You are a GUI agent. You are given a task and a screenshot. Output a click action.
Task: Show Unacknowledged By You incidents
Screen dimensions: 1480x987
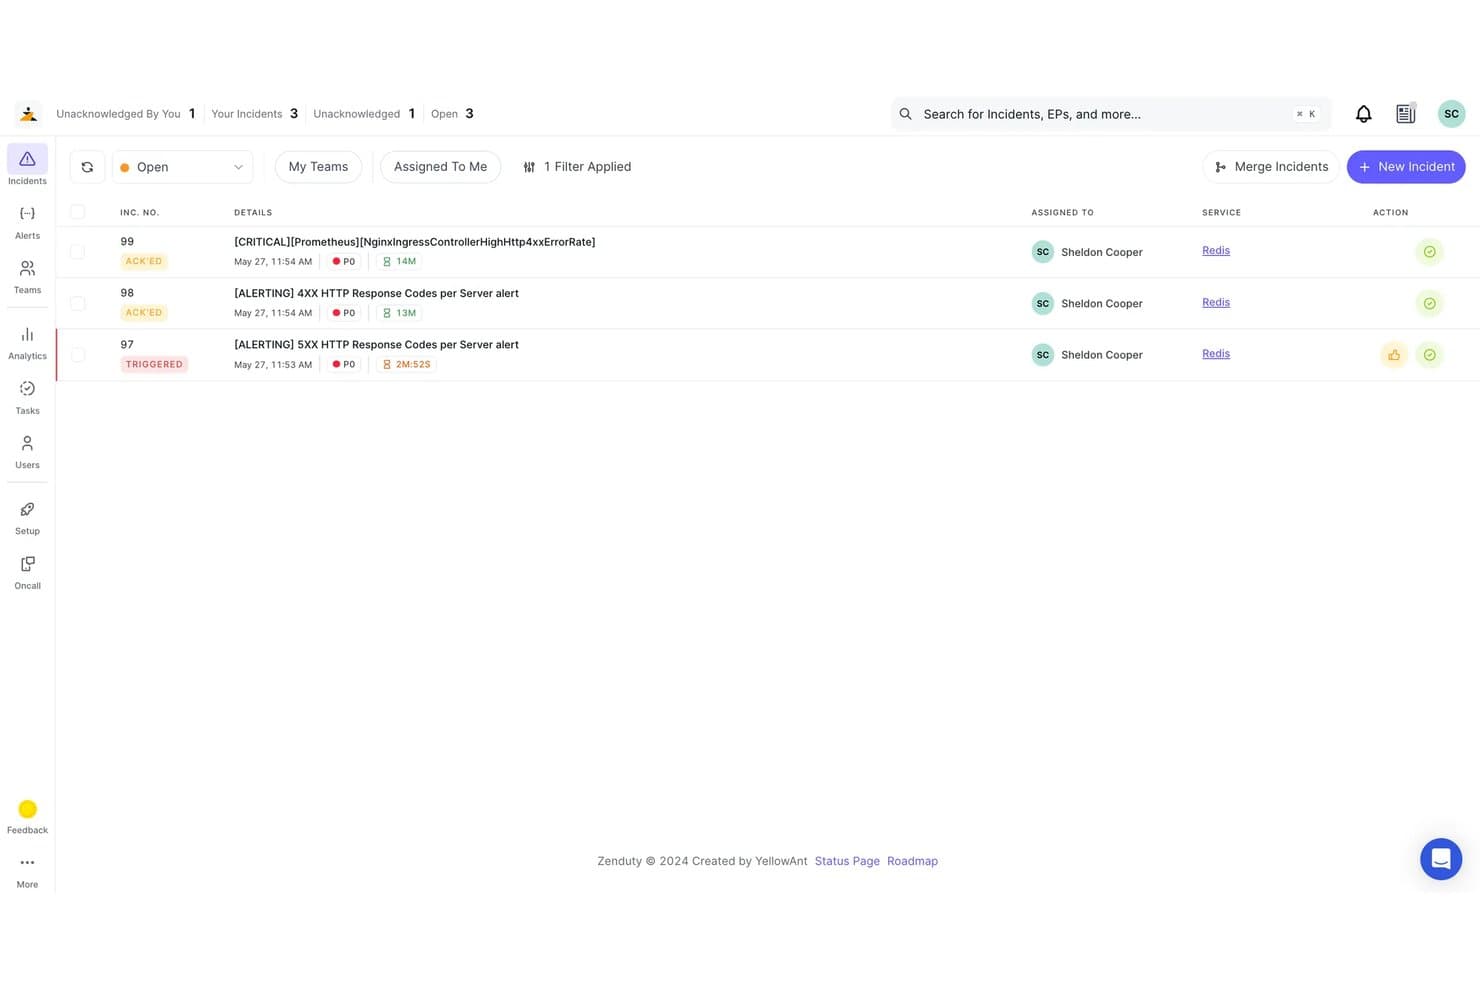coord(126,114)
